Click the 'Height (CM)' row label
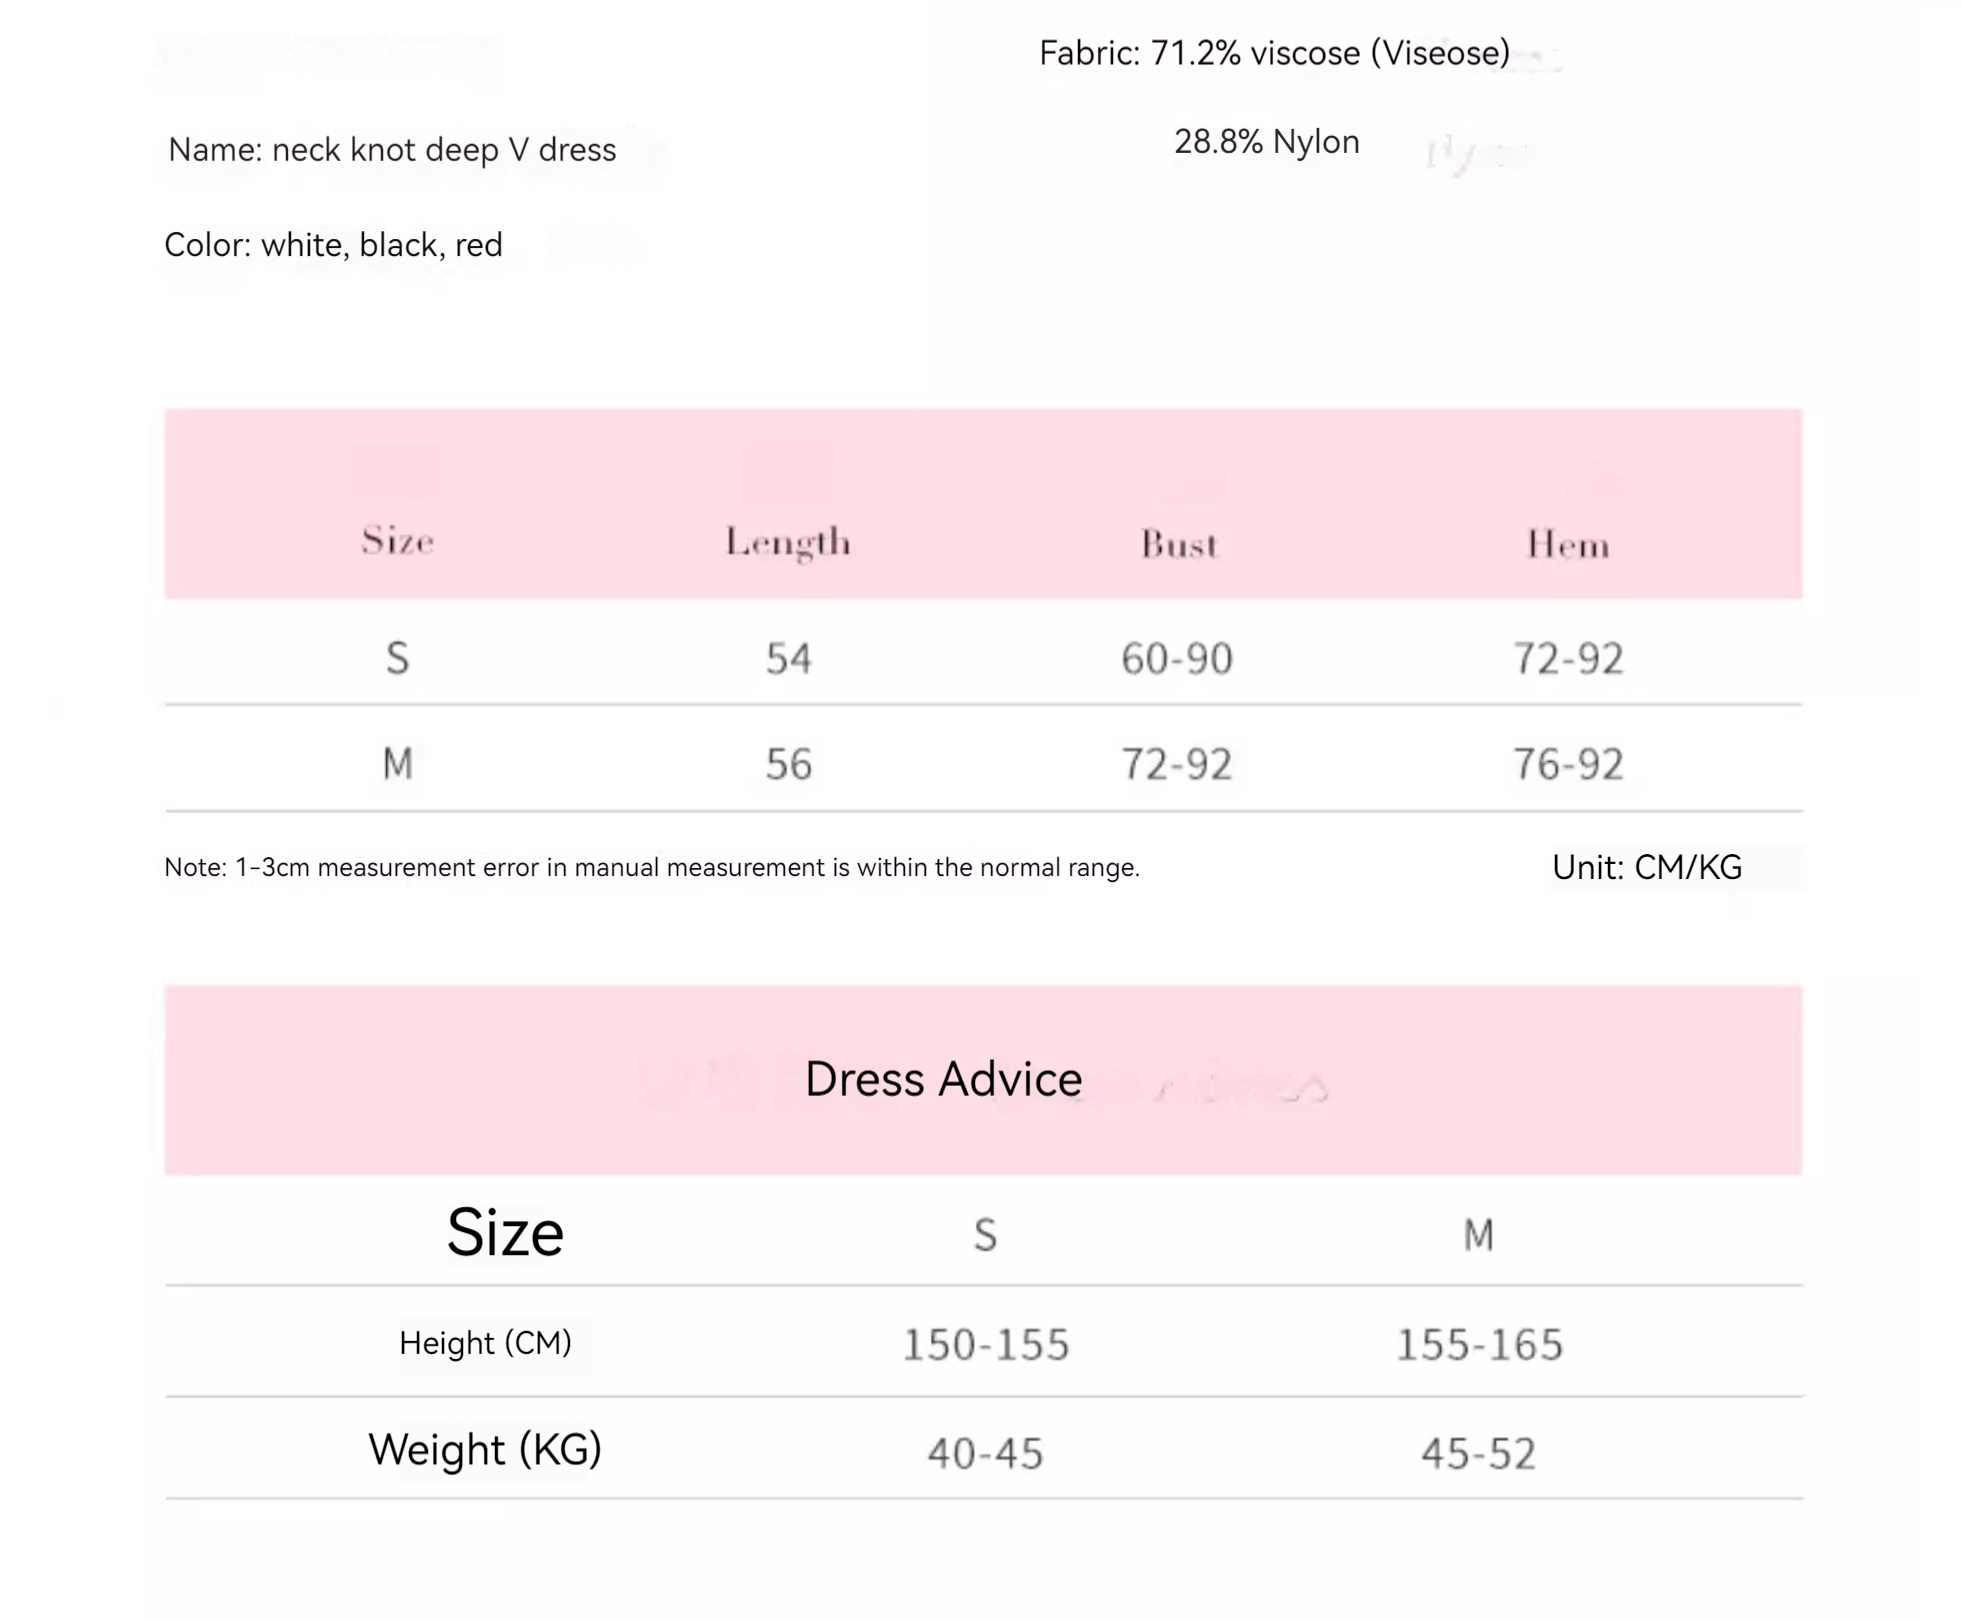Image resolution: width=1961 pixels, height=1621 pixels. point(485,1343)
